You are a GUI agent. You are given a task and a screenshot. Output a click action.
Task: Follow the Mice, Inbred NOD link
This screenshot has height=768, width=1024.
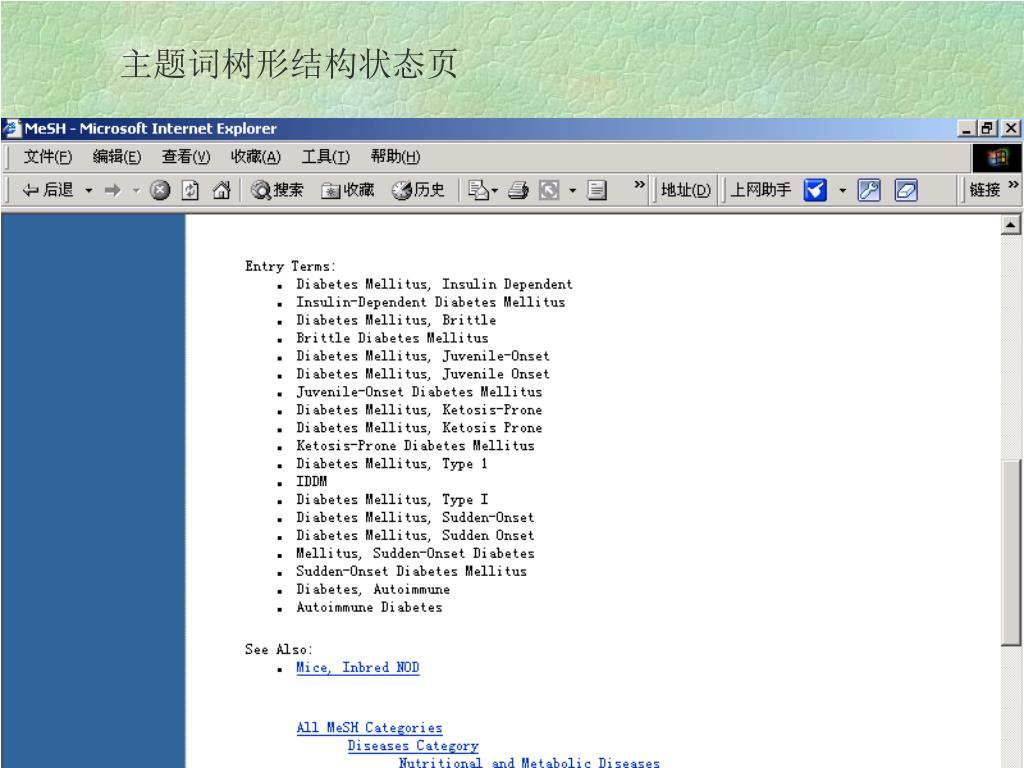[357, 667]
